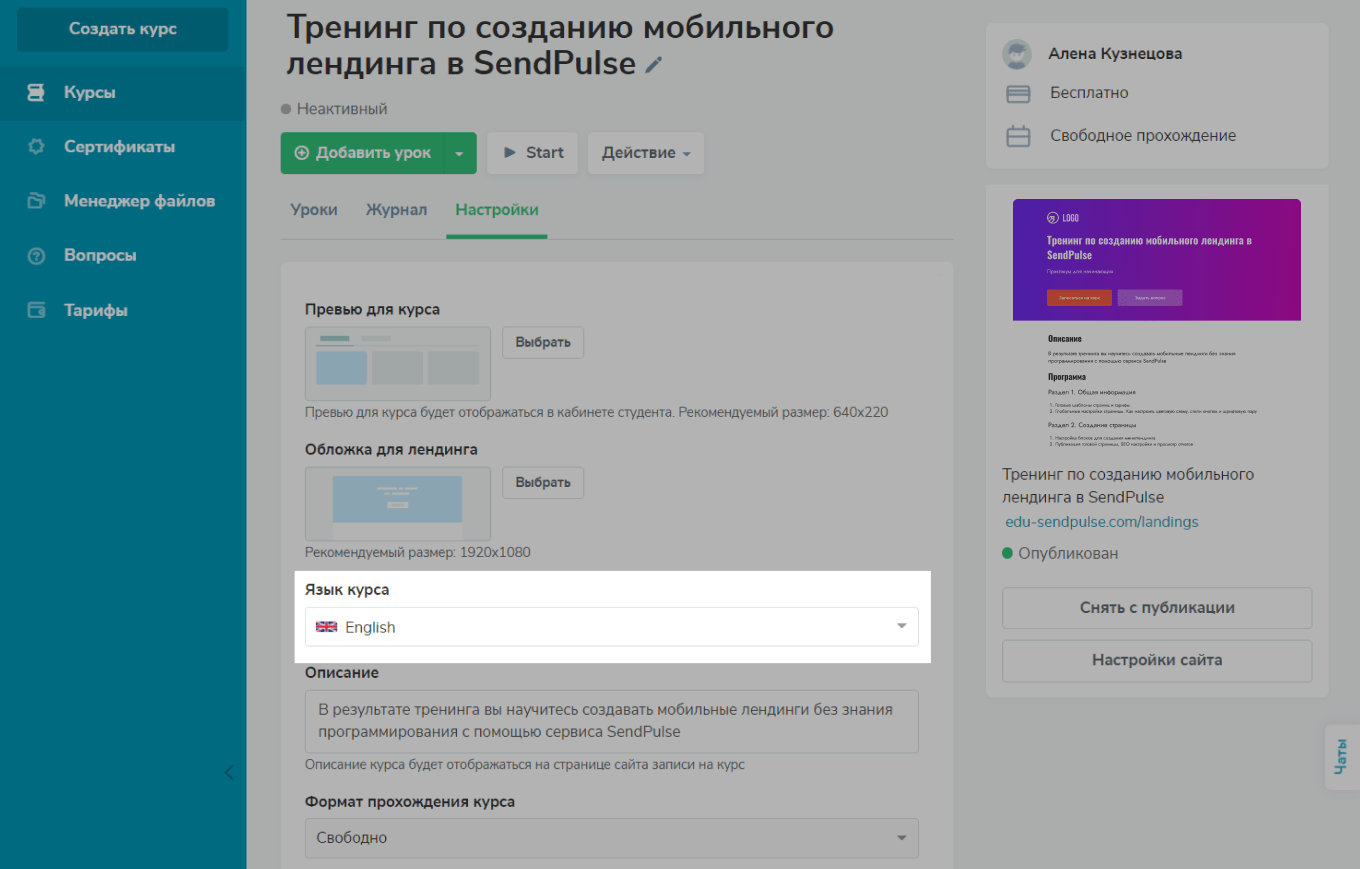Click the Вопросы question mark icon
This screenshot has height=869, width=1360.
36,256
